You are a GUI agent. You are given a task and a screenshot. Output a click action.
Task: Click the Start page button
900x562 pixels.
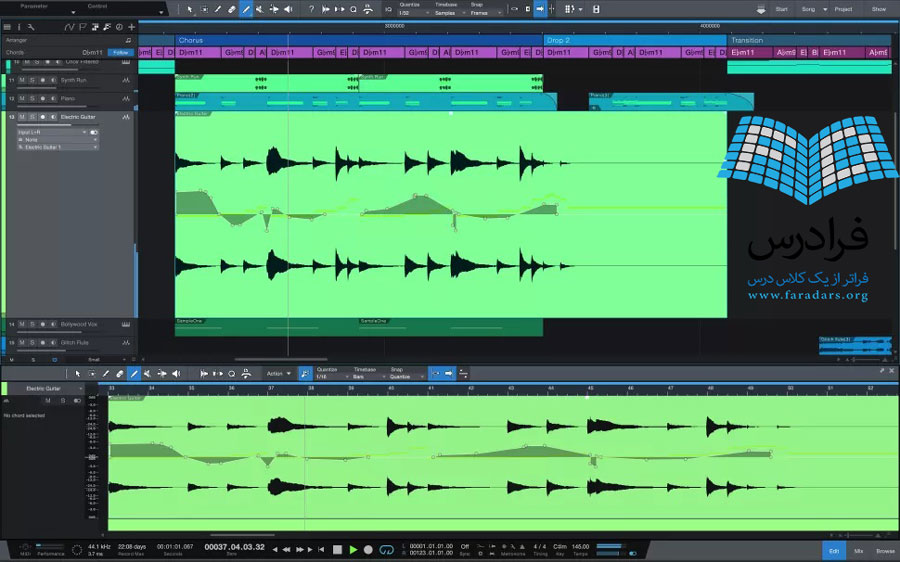(x=781, y=9)
